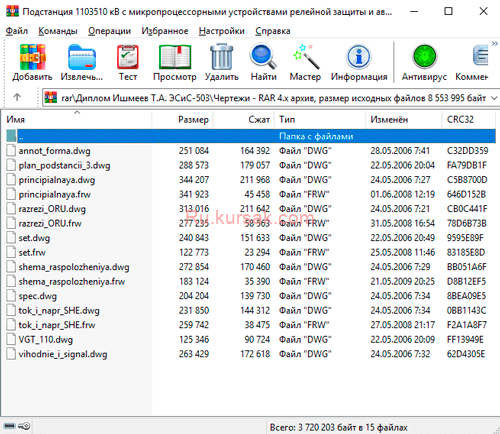This screenshot has width=500, height=434.
Task: Select the parent folder ".." row
Action: (251, 136)
